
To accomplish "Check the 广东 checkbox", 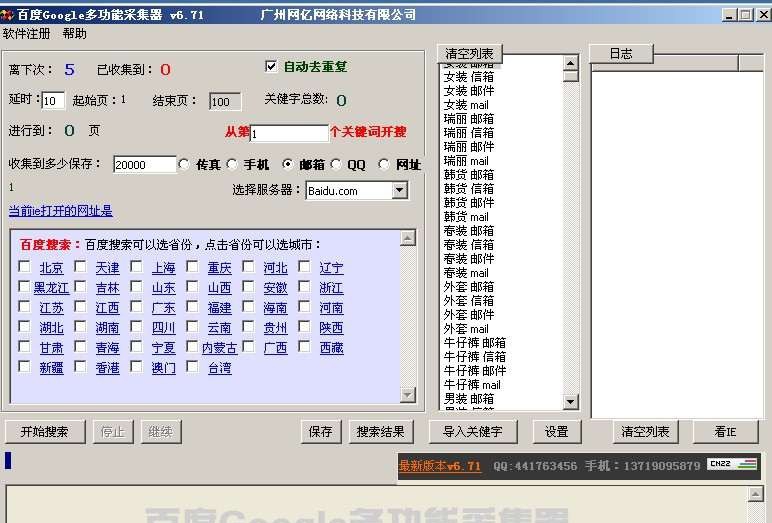I will (x=136, y=306).
